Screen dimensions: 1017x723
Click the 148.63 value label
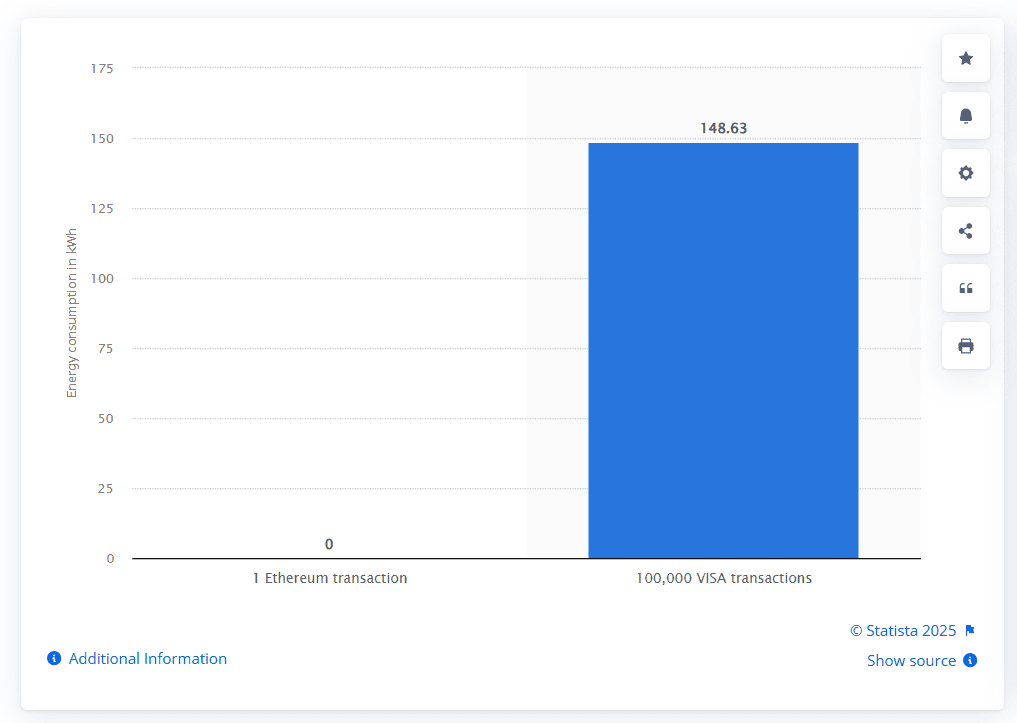pos(723,127)
